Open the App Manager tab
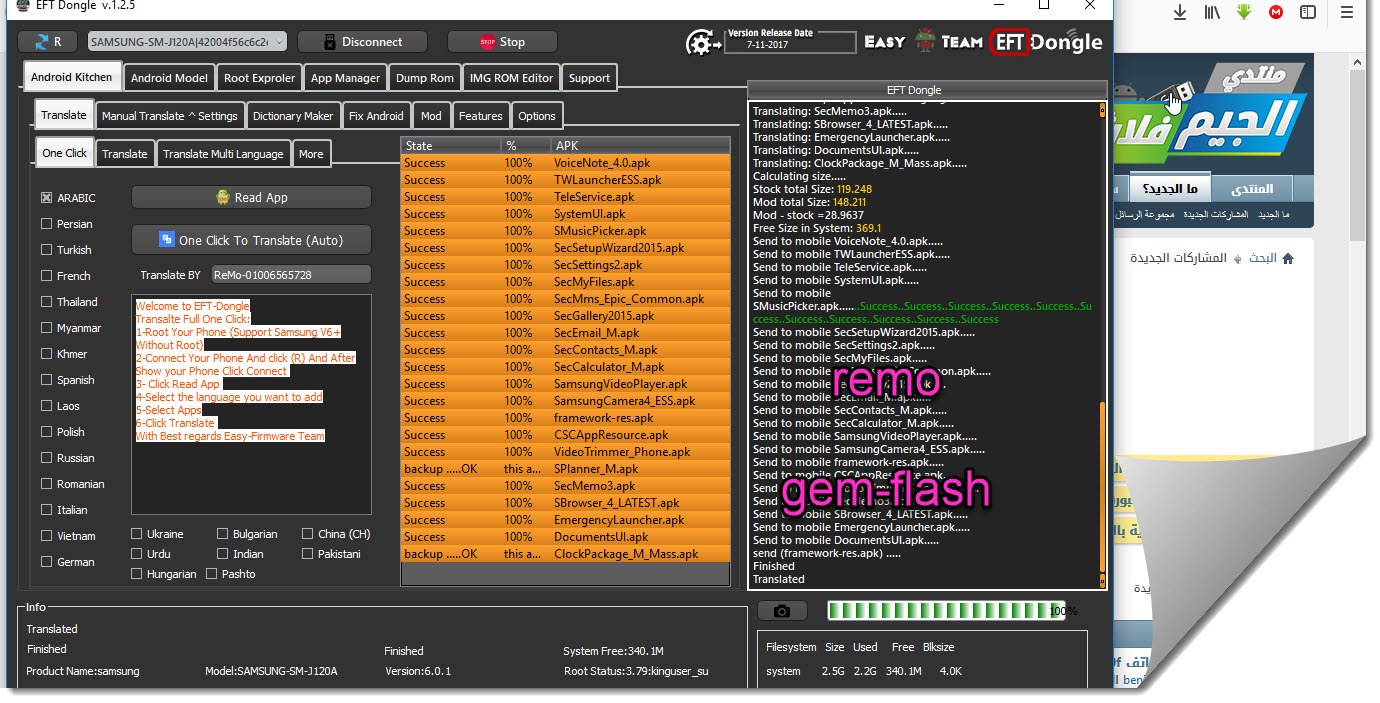The image size is (1380, 703). tap(345, 78)
